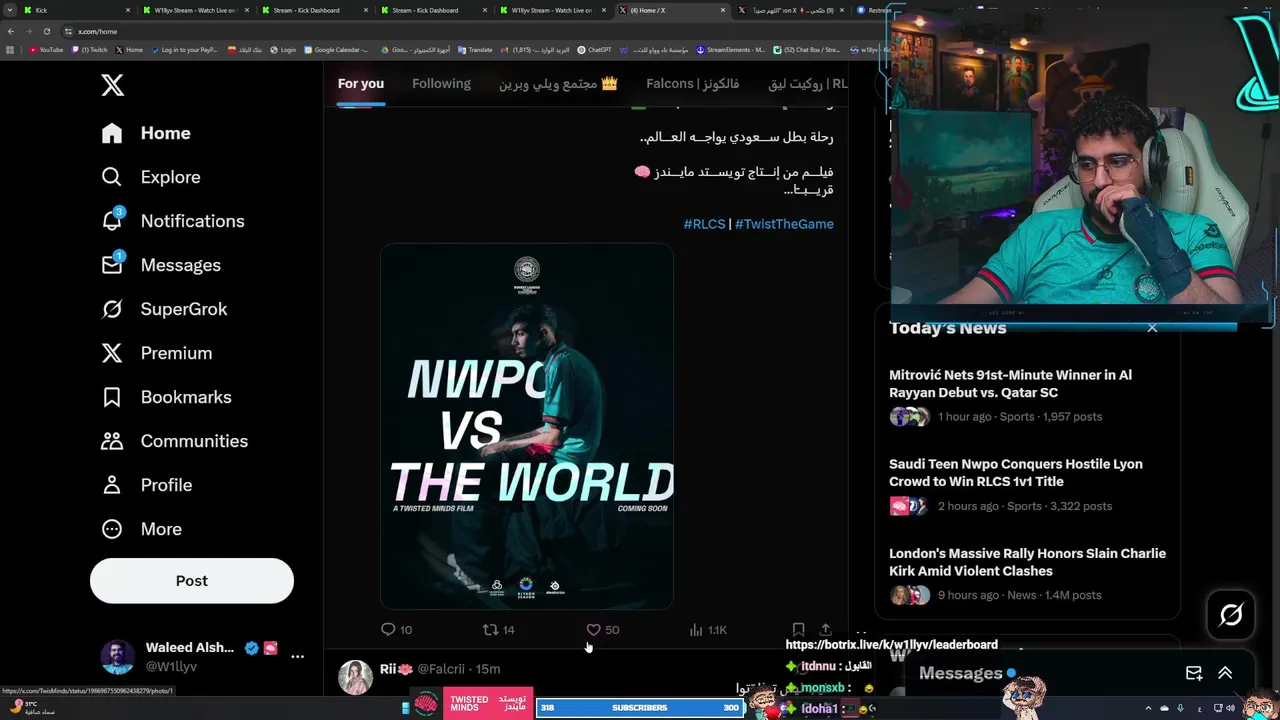1280x720 pixels.
Task: Switch to the Following tab
Action: (x=441, y=83)
